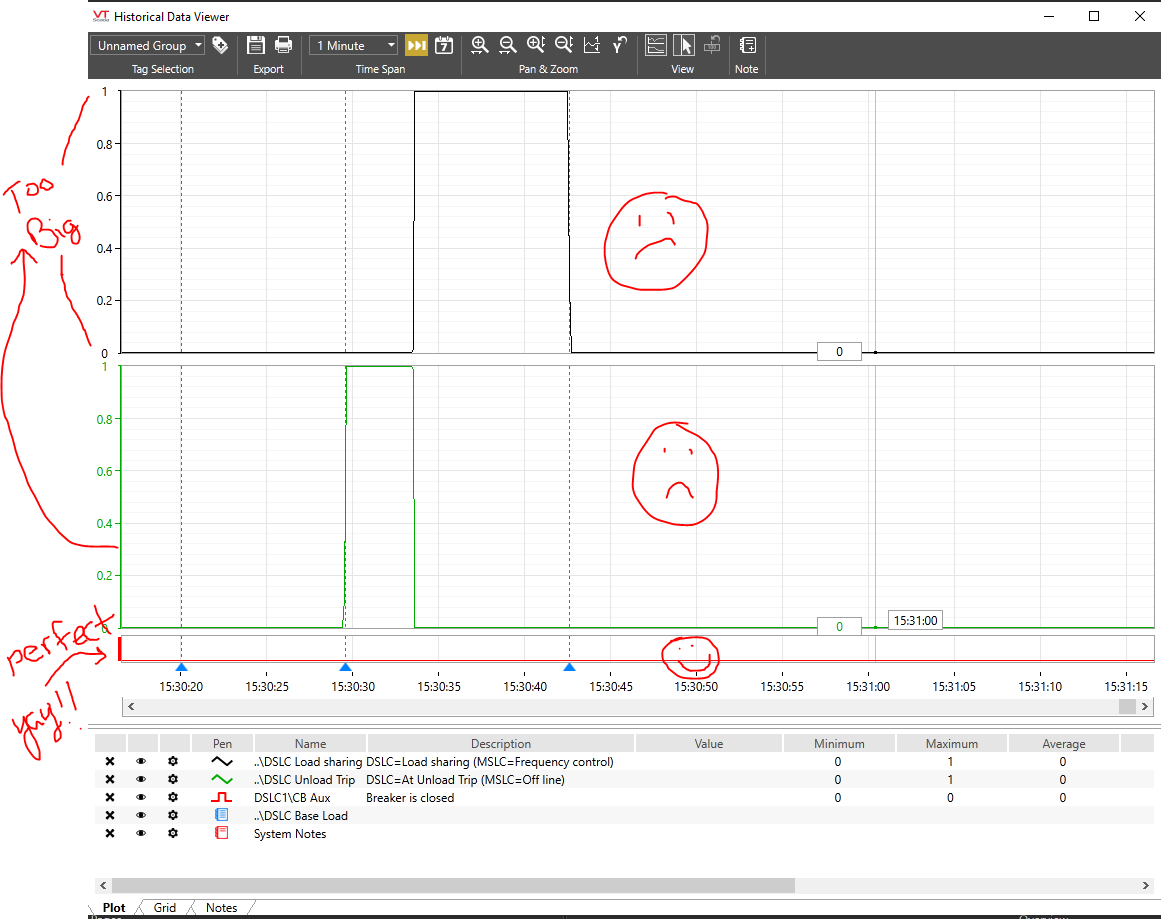Click the 15:31:00 cursor time label
This screenshot has height=919, width=1161.
click(915, 621)
